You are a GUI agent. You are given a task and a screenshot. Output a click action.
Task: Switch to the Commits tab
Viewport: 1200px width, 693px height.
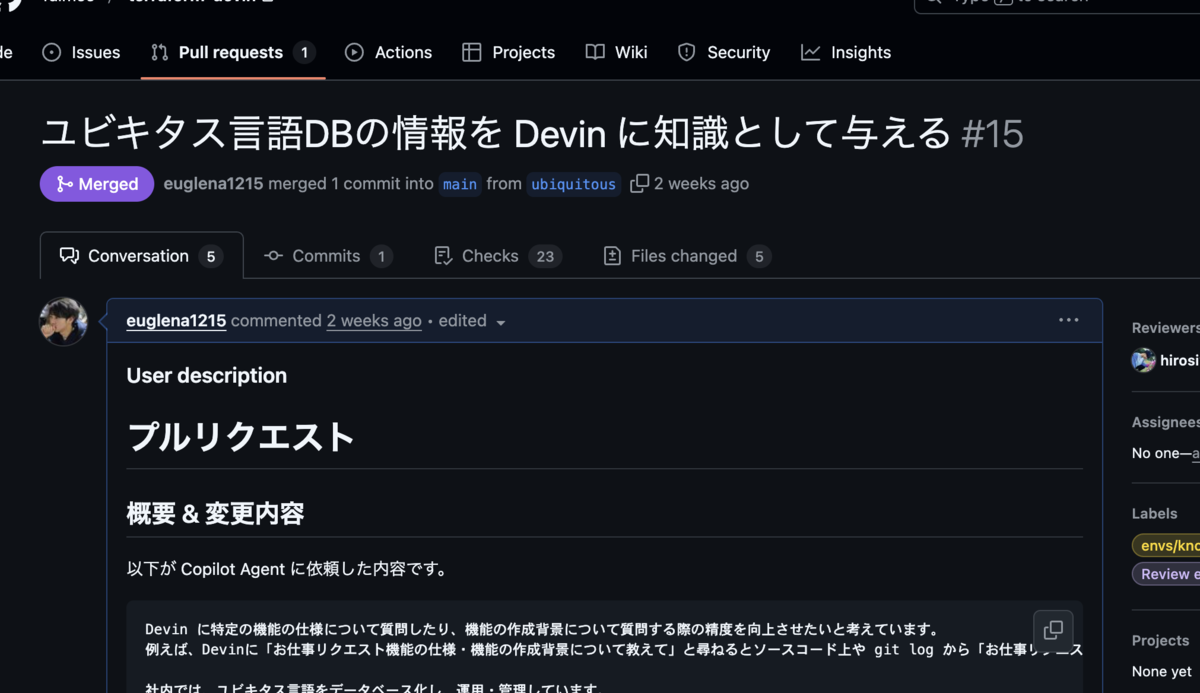(327, 256)
